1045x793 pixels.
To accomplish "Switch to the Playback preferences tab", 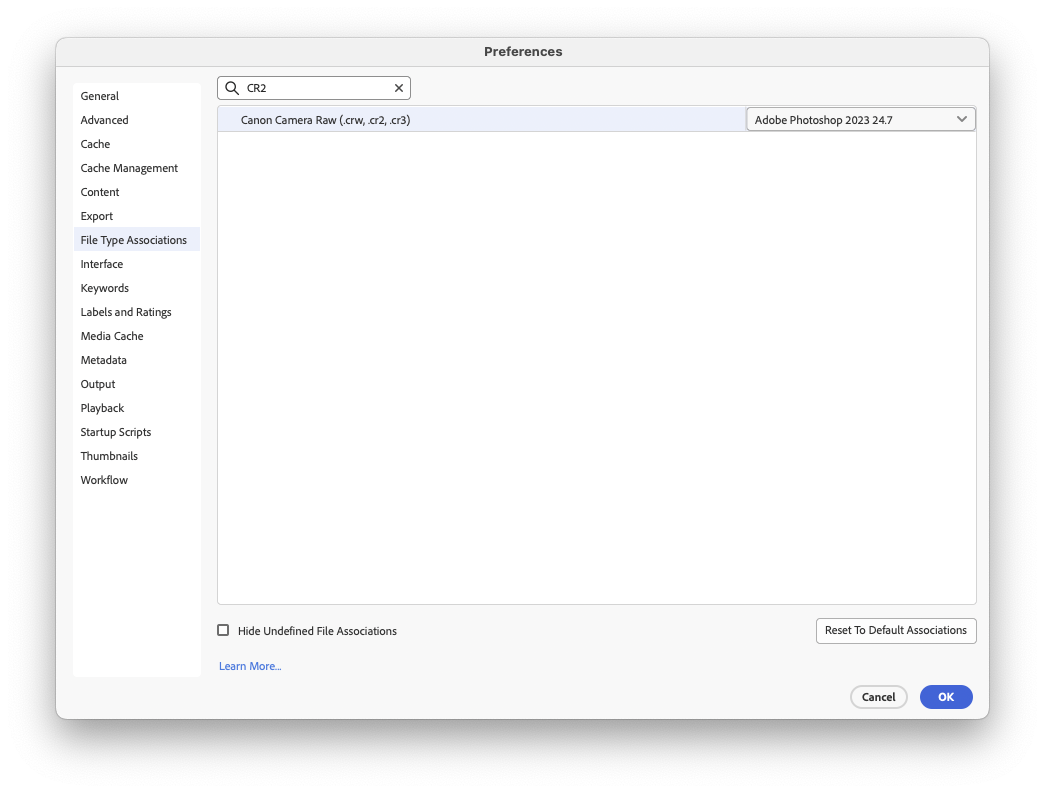I will [x=102, y=407].
